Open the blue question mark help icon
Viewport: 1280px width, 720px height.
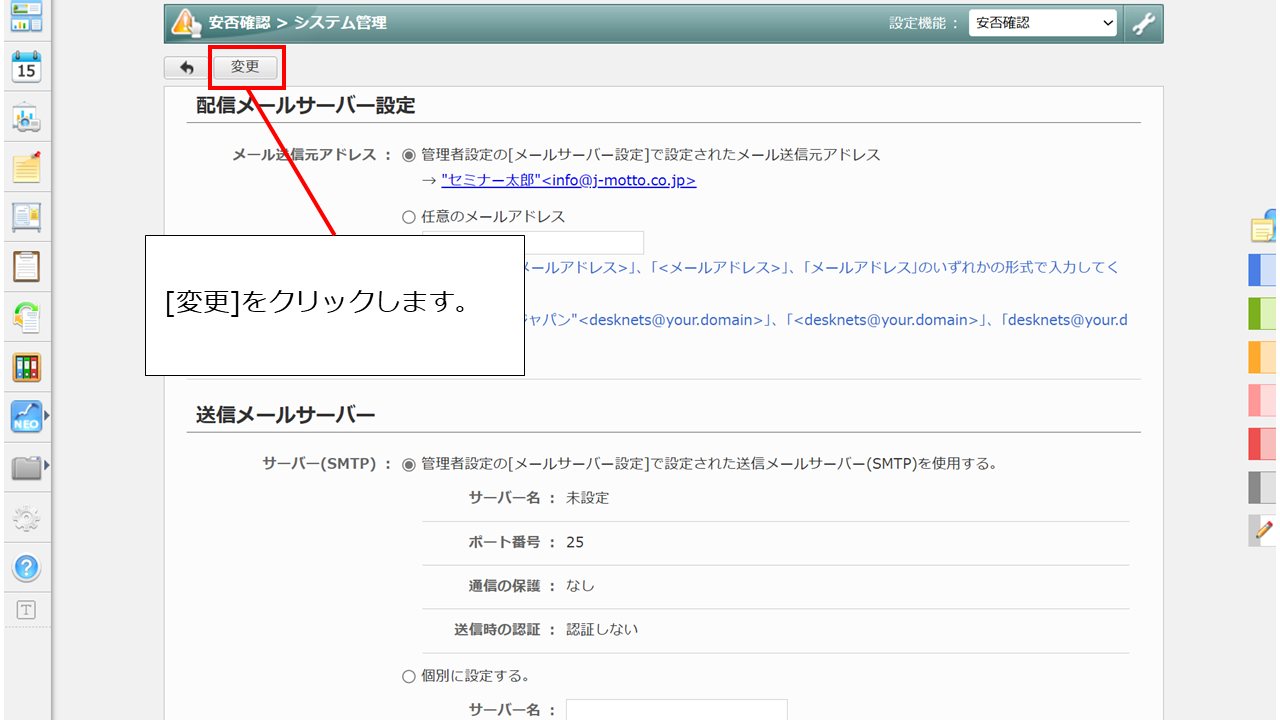coord(26,568)
